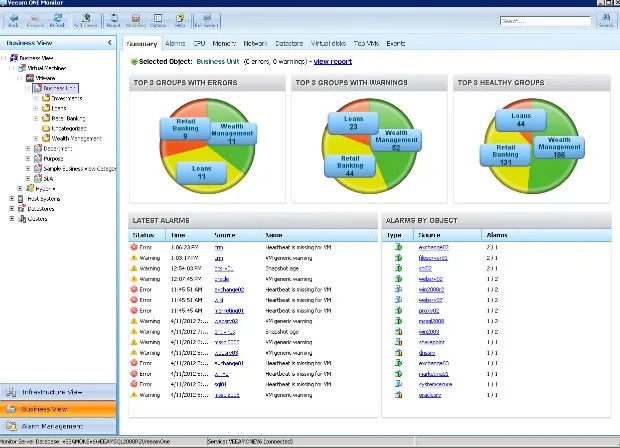Click the Search binoculars icon
Viewport: 620px width, 448px height.
click(606, 20)
